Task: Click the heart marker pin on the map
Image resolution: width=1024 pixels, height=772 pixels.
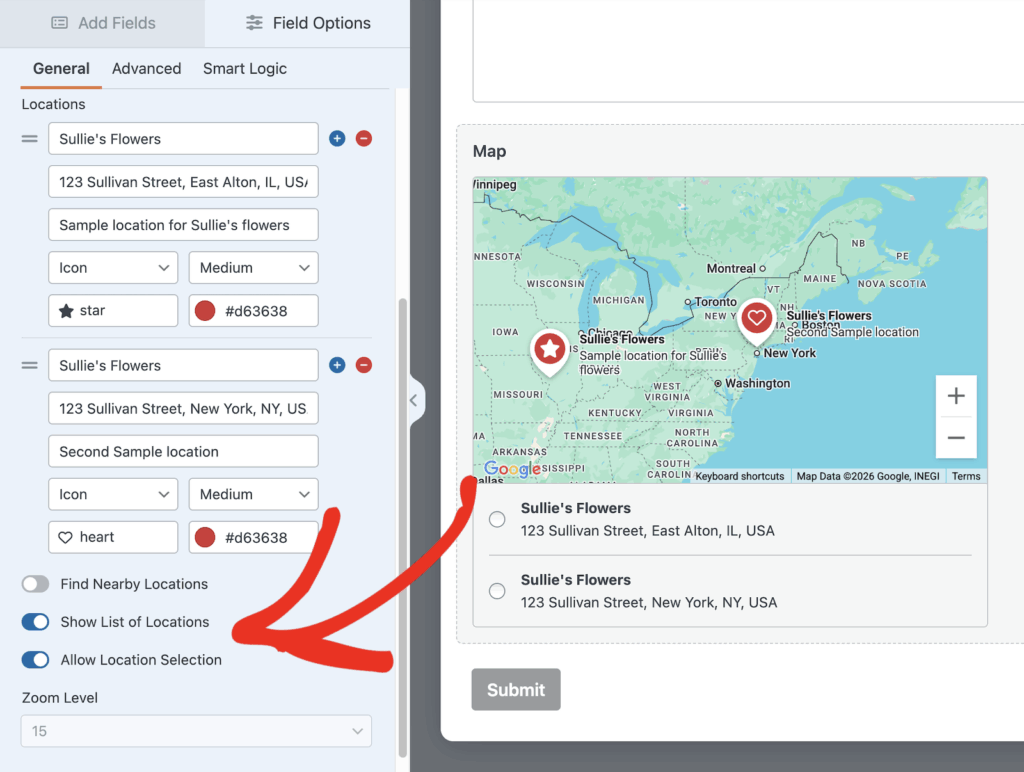Action: coord(757,320)
